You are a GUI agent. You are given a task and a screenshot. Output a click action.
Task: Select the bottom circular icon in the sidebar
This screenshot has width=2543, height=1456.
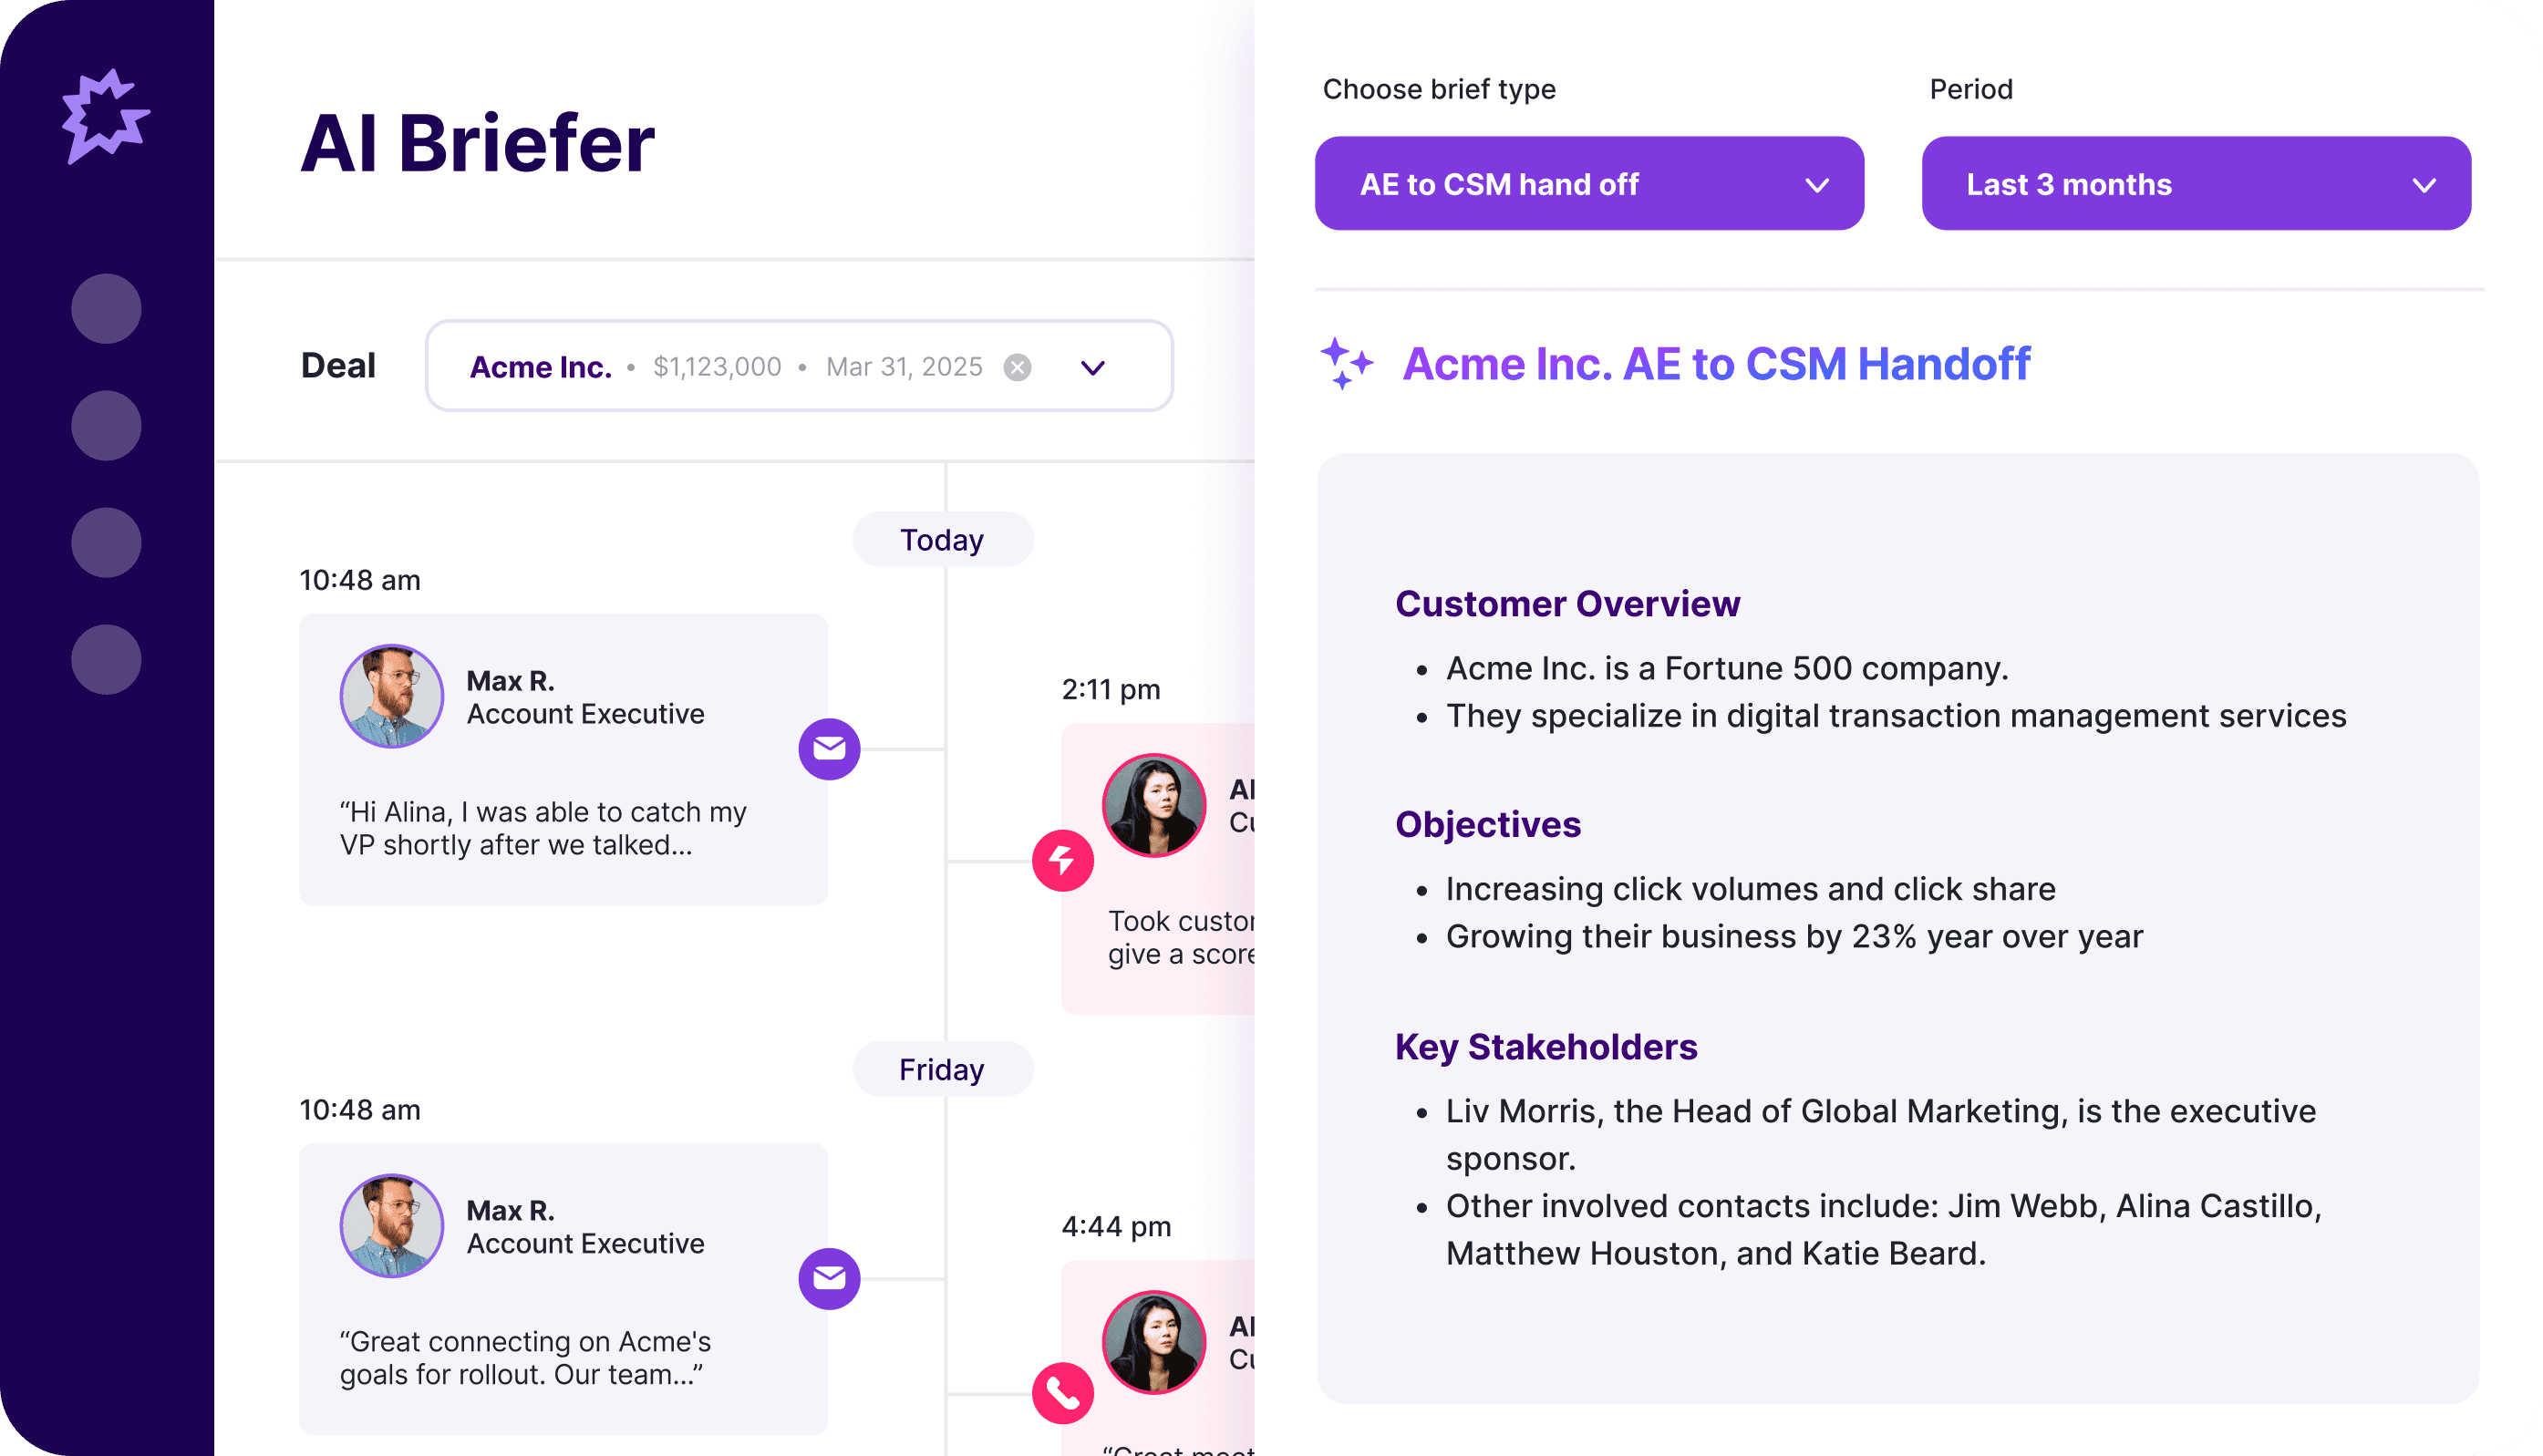point(106,660)
